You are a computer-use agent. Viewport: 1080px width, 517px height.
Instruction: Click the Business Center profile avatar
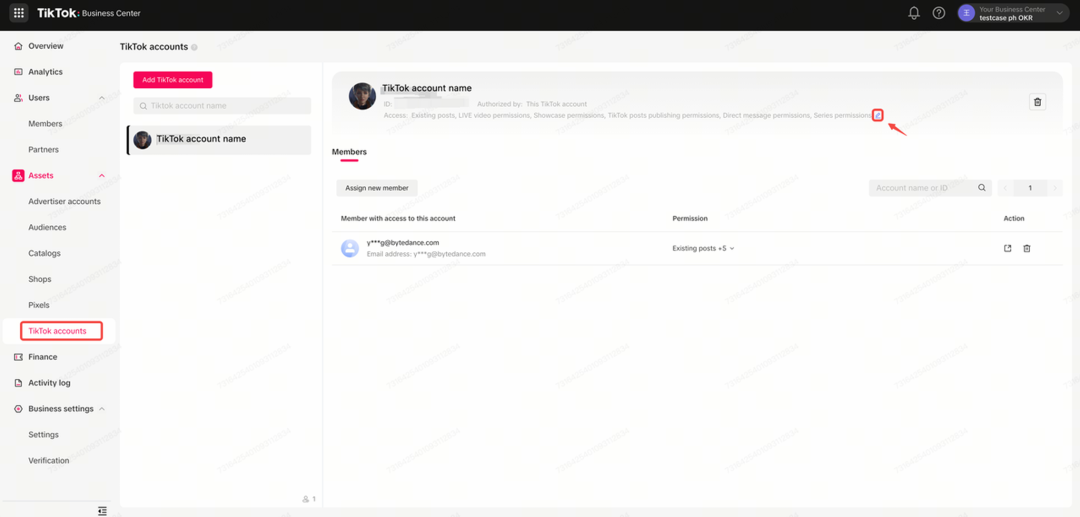(x=966, y=13)
